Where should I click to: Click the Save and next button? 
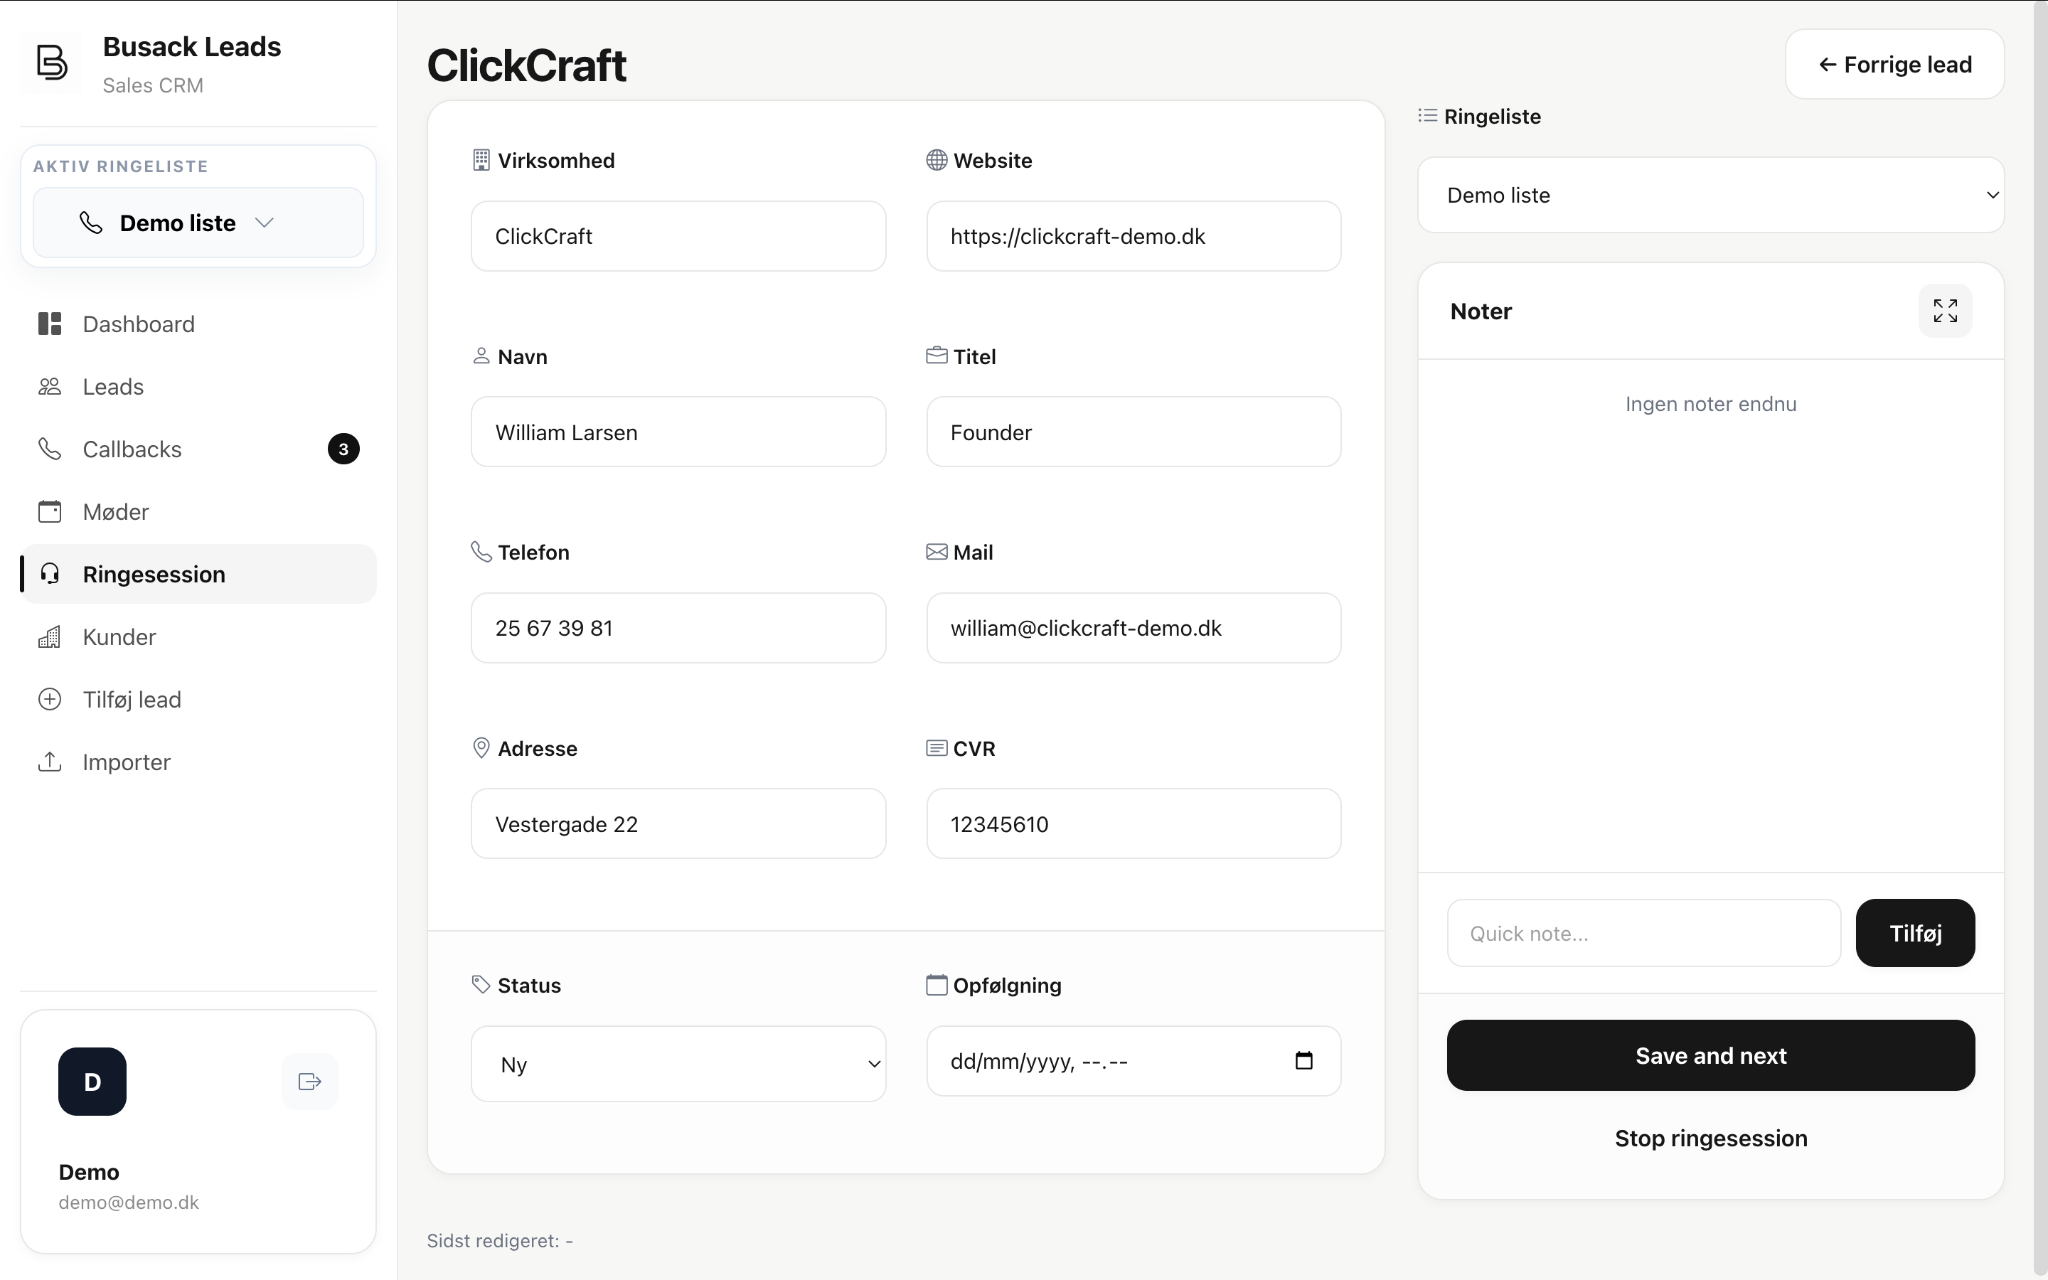click(1711, 1056)
